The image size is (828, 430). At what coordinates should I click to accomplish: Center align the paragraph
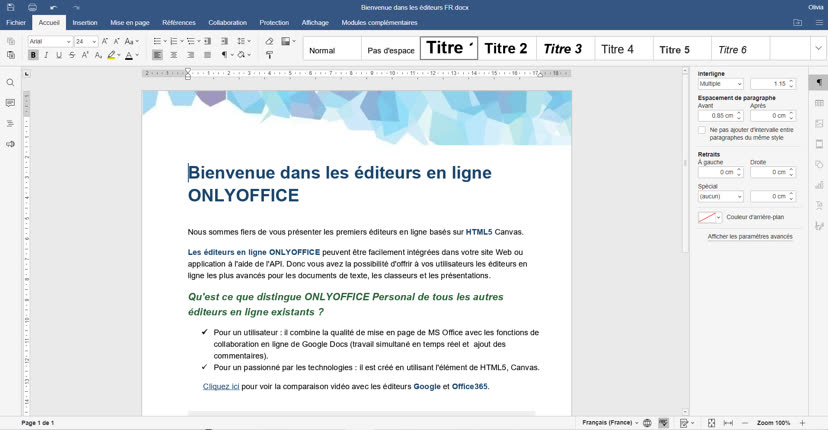[x=174, y=55]
